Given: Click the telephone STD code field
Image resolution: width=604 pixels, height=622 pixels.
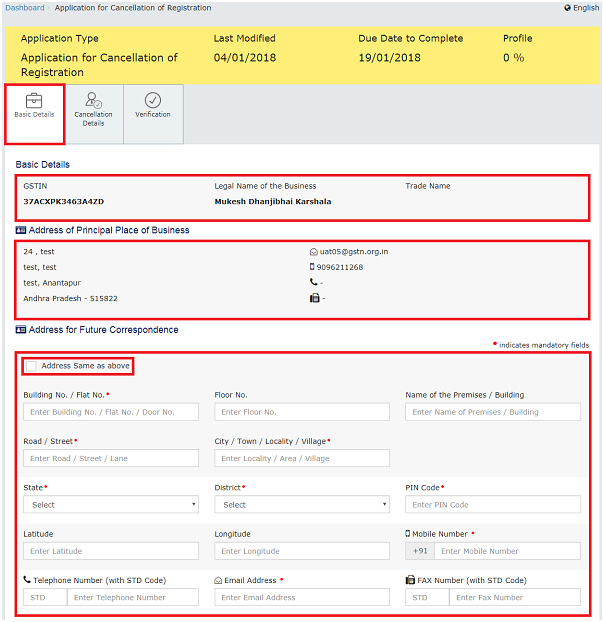Looking at the screenshot, I should [x=45, y=597].
